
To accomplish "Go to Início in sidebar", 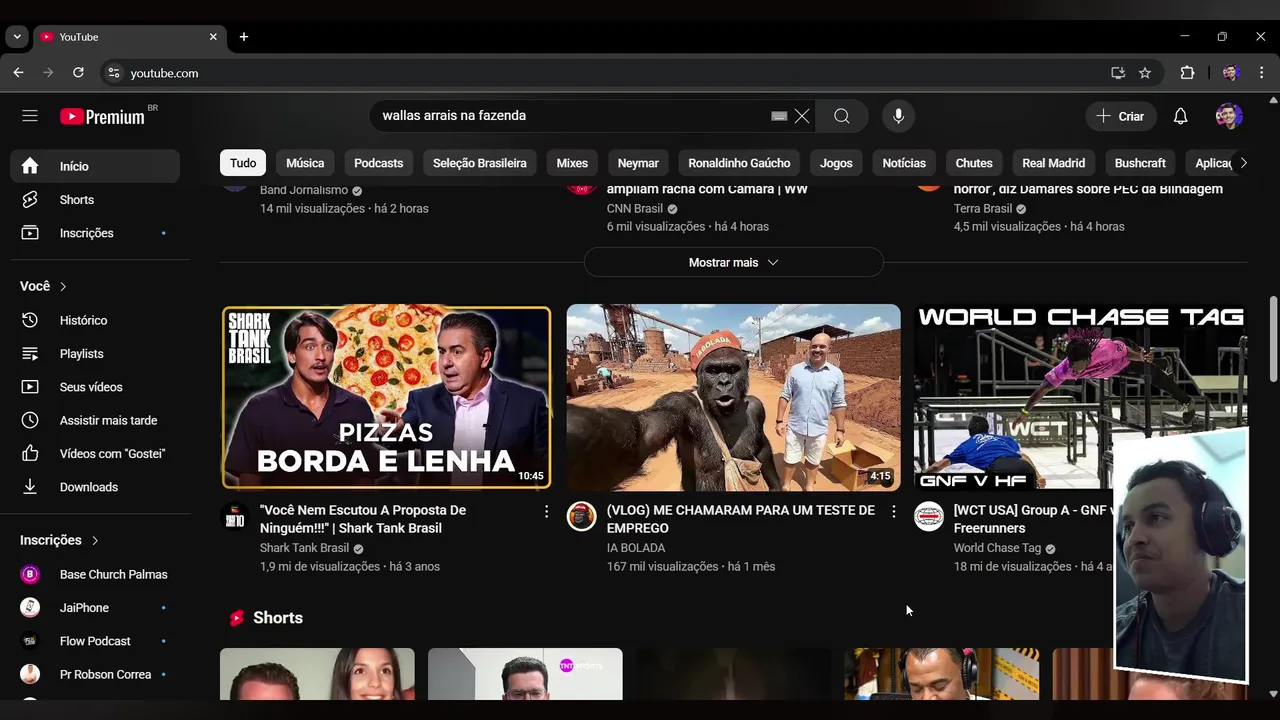I will (95, 166).
